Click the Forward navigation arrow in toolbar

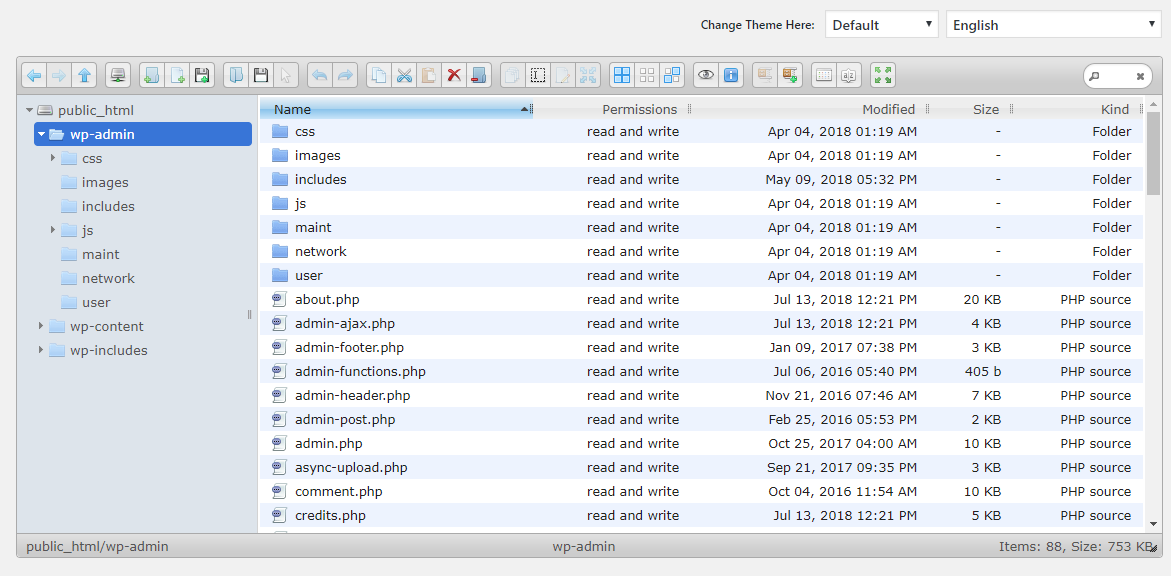point(59,75)
